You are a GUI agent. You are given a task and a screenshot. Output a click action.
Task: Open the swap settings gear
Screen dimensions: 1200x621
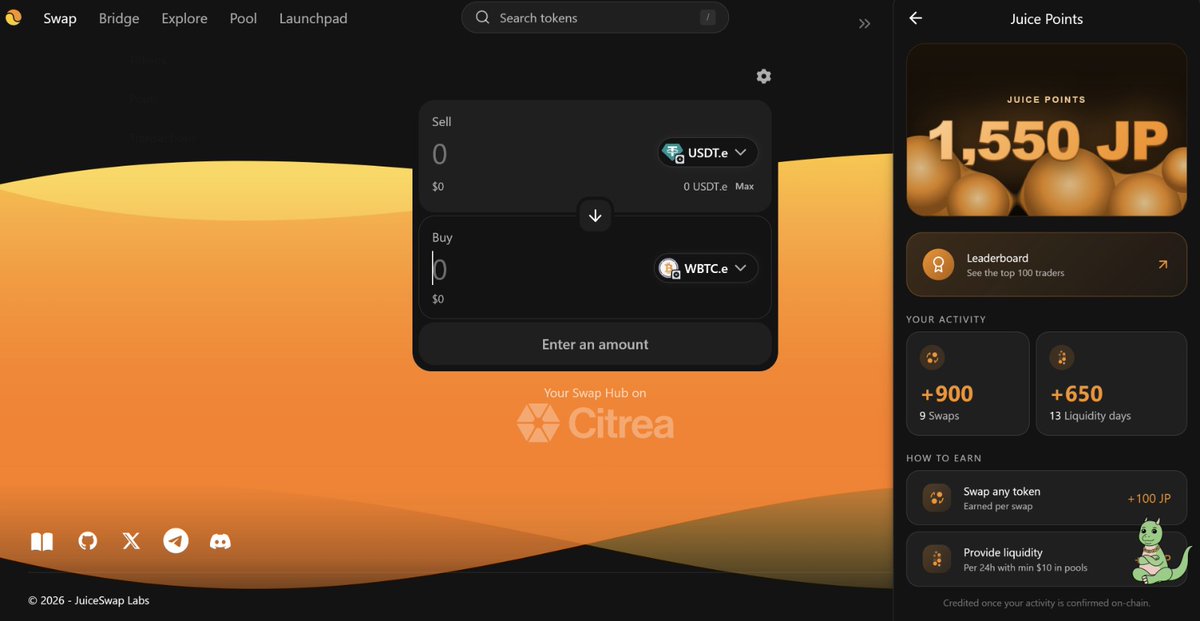(x=764, y=76)
